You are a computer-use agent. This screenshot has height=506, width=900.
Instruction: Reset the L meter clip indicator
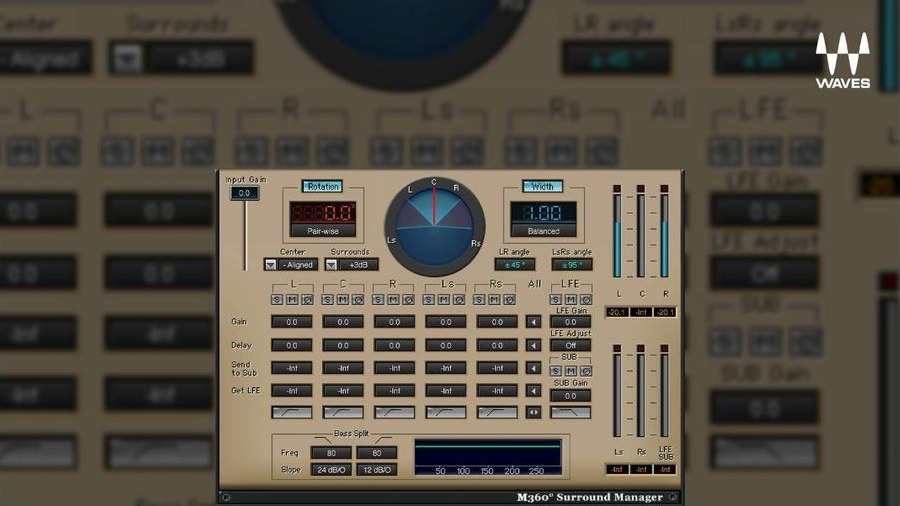click(x=617, y=189)
